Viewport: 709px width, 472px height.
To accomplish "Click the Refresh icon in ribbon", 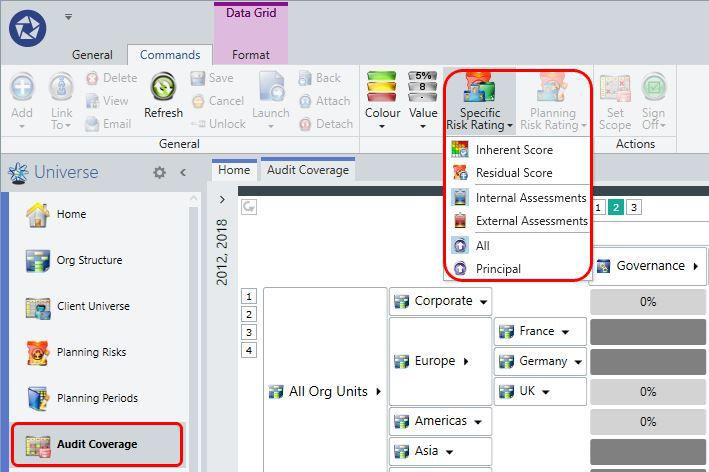I will click(163, 96).
